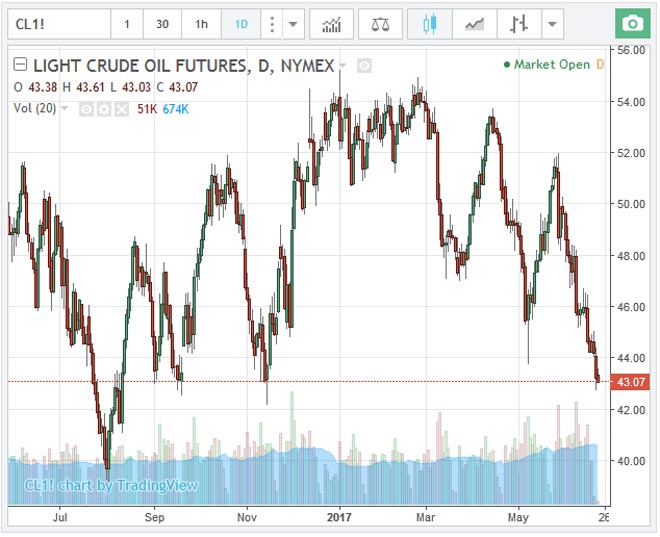
Task: Click the Compare scales icon
Action: tap(380, 23)
